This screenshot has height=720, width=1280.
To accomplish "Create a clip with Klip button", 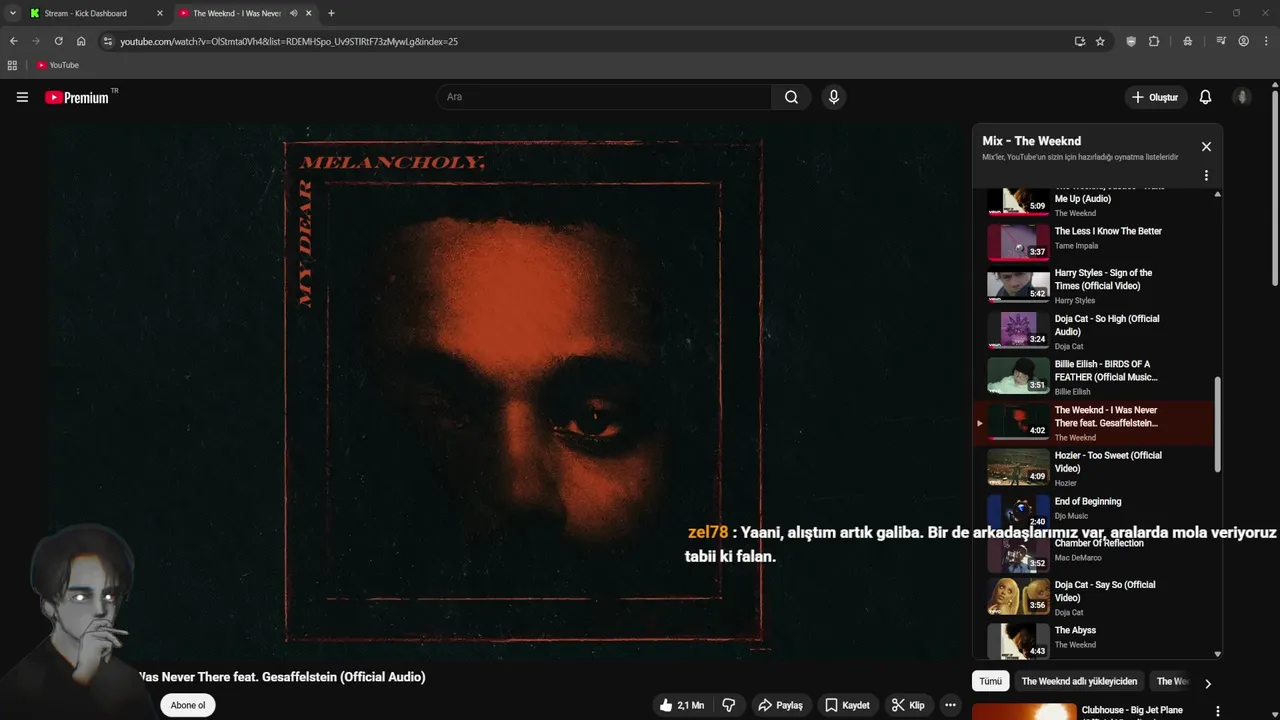I will click(908, 705).
